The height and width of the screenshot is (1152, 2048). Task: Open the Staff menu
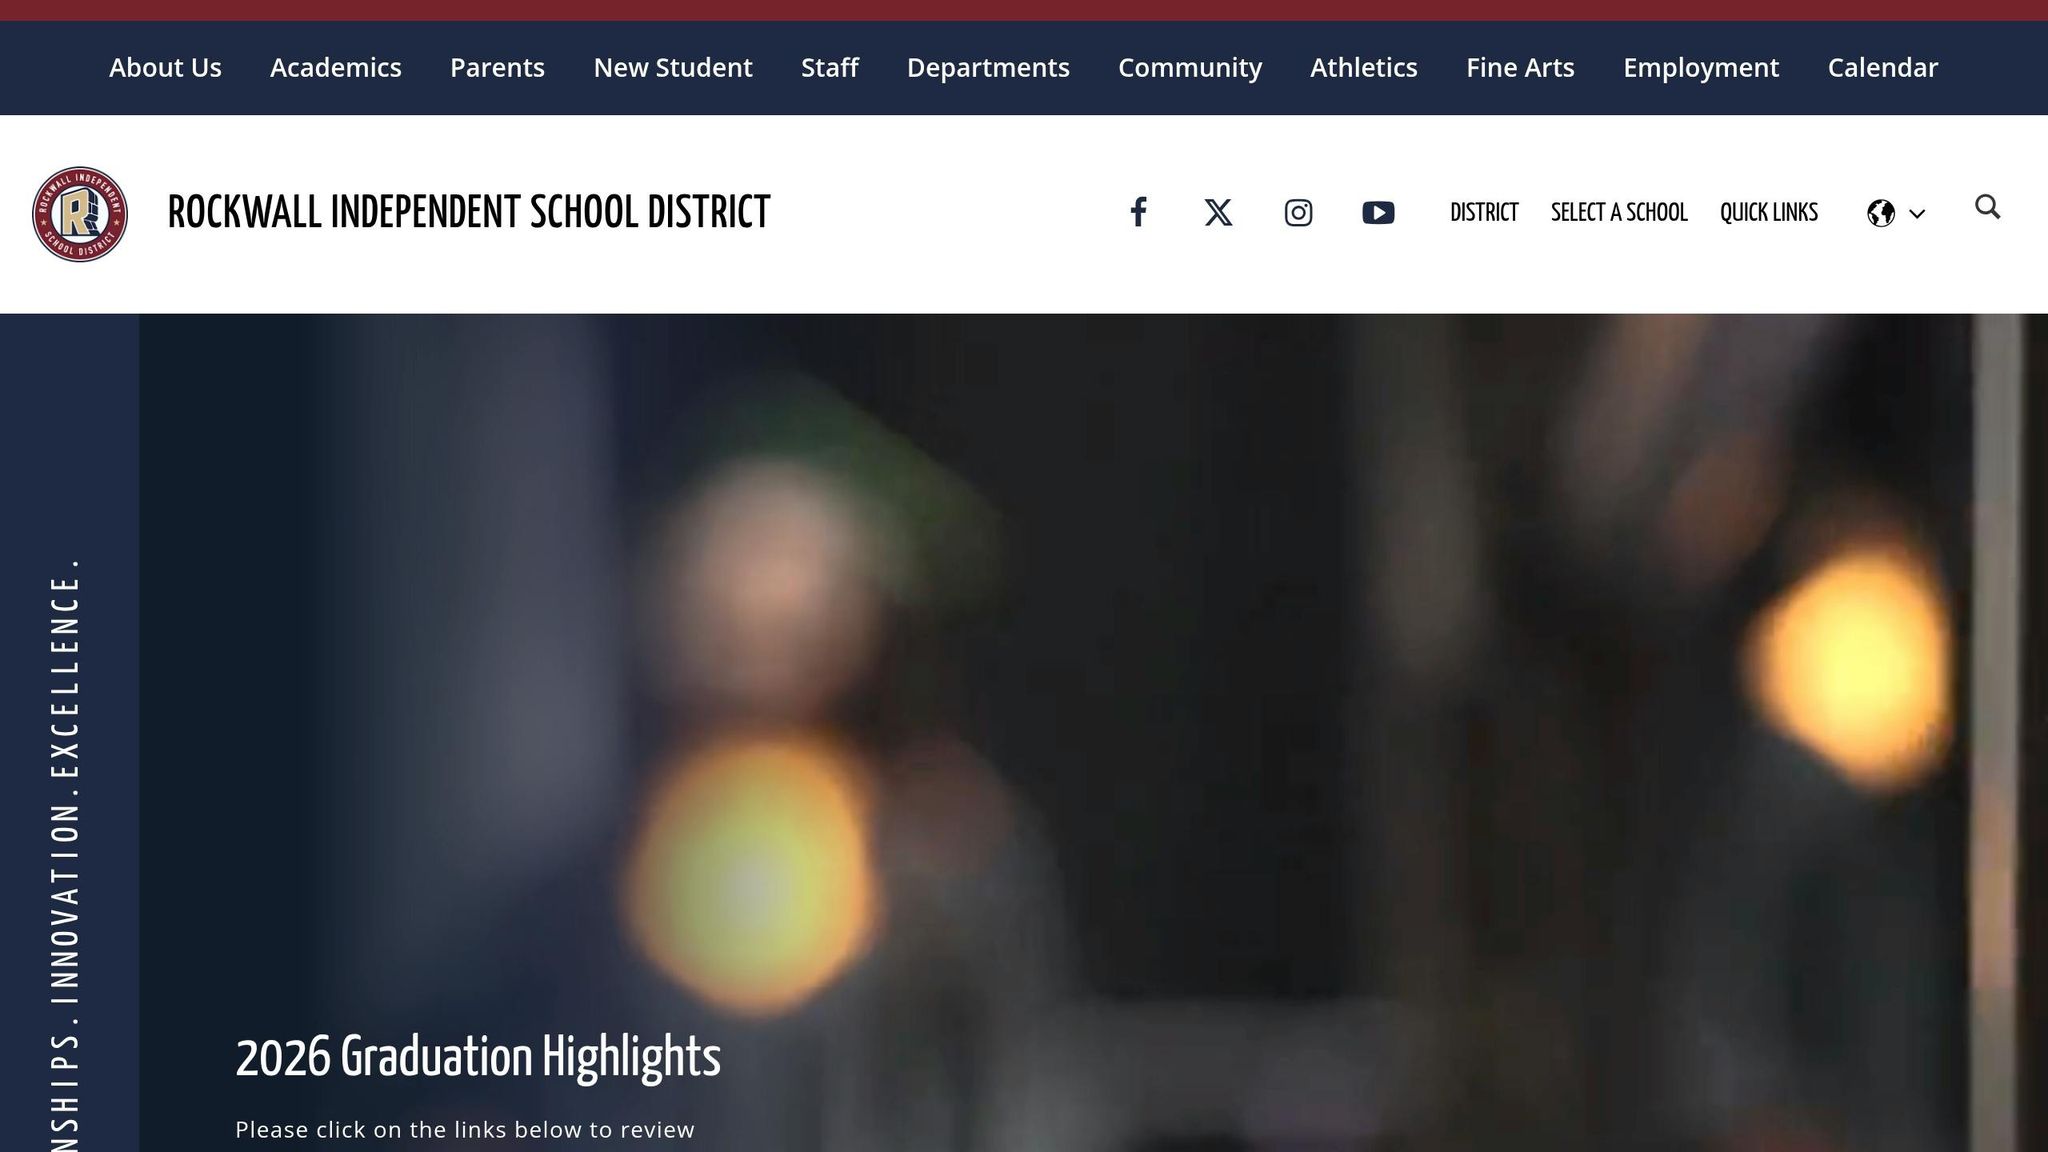[x=830, y=68]
